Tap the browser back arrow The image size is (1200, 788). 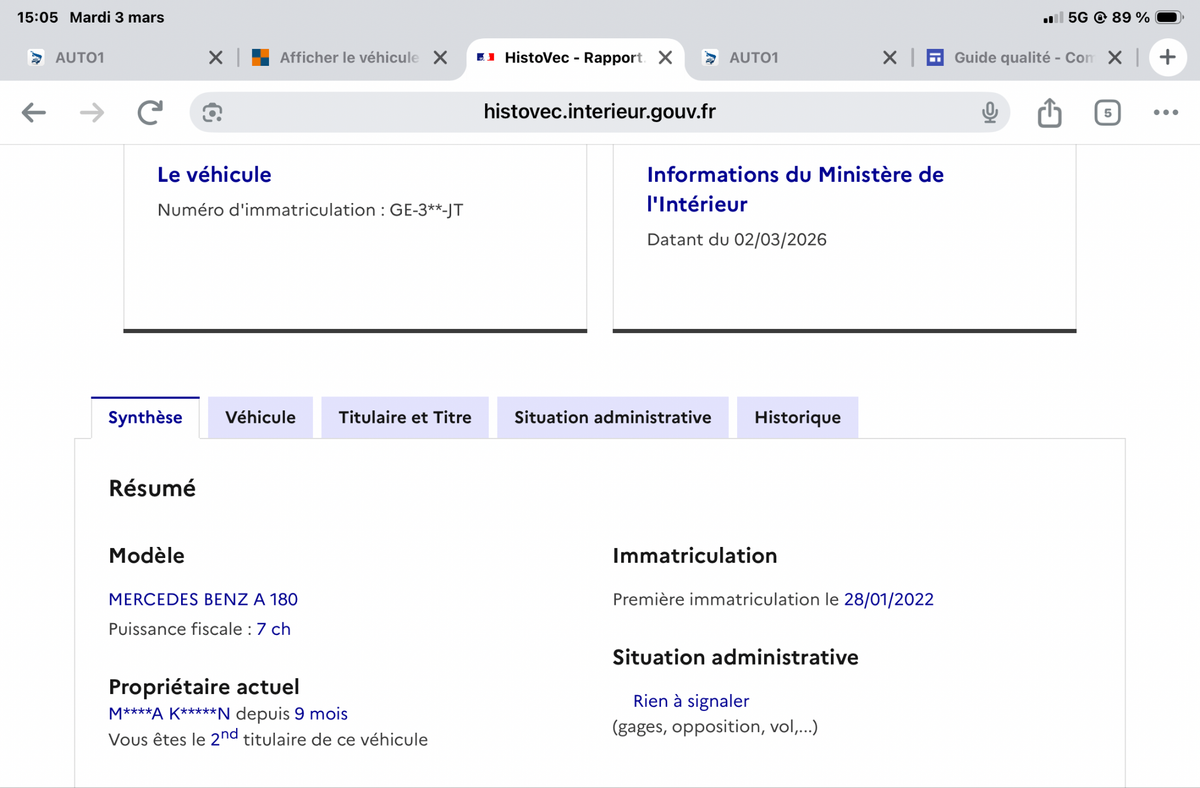pyautogui.click(x=34, y=113)
